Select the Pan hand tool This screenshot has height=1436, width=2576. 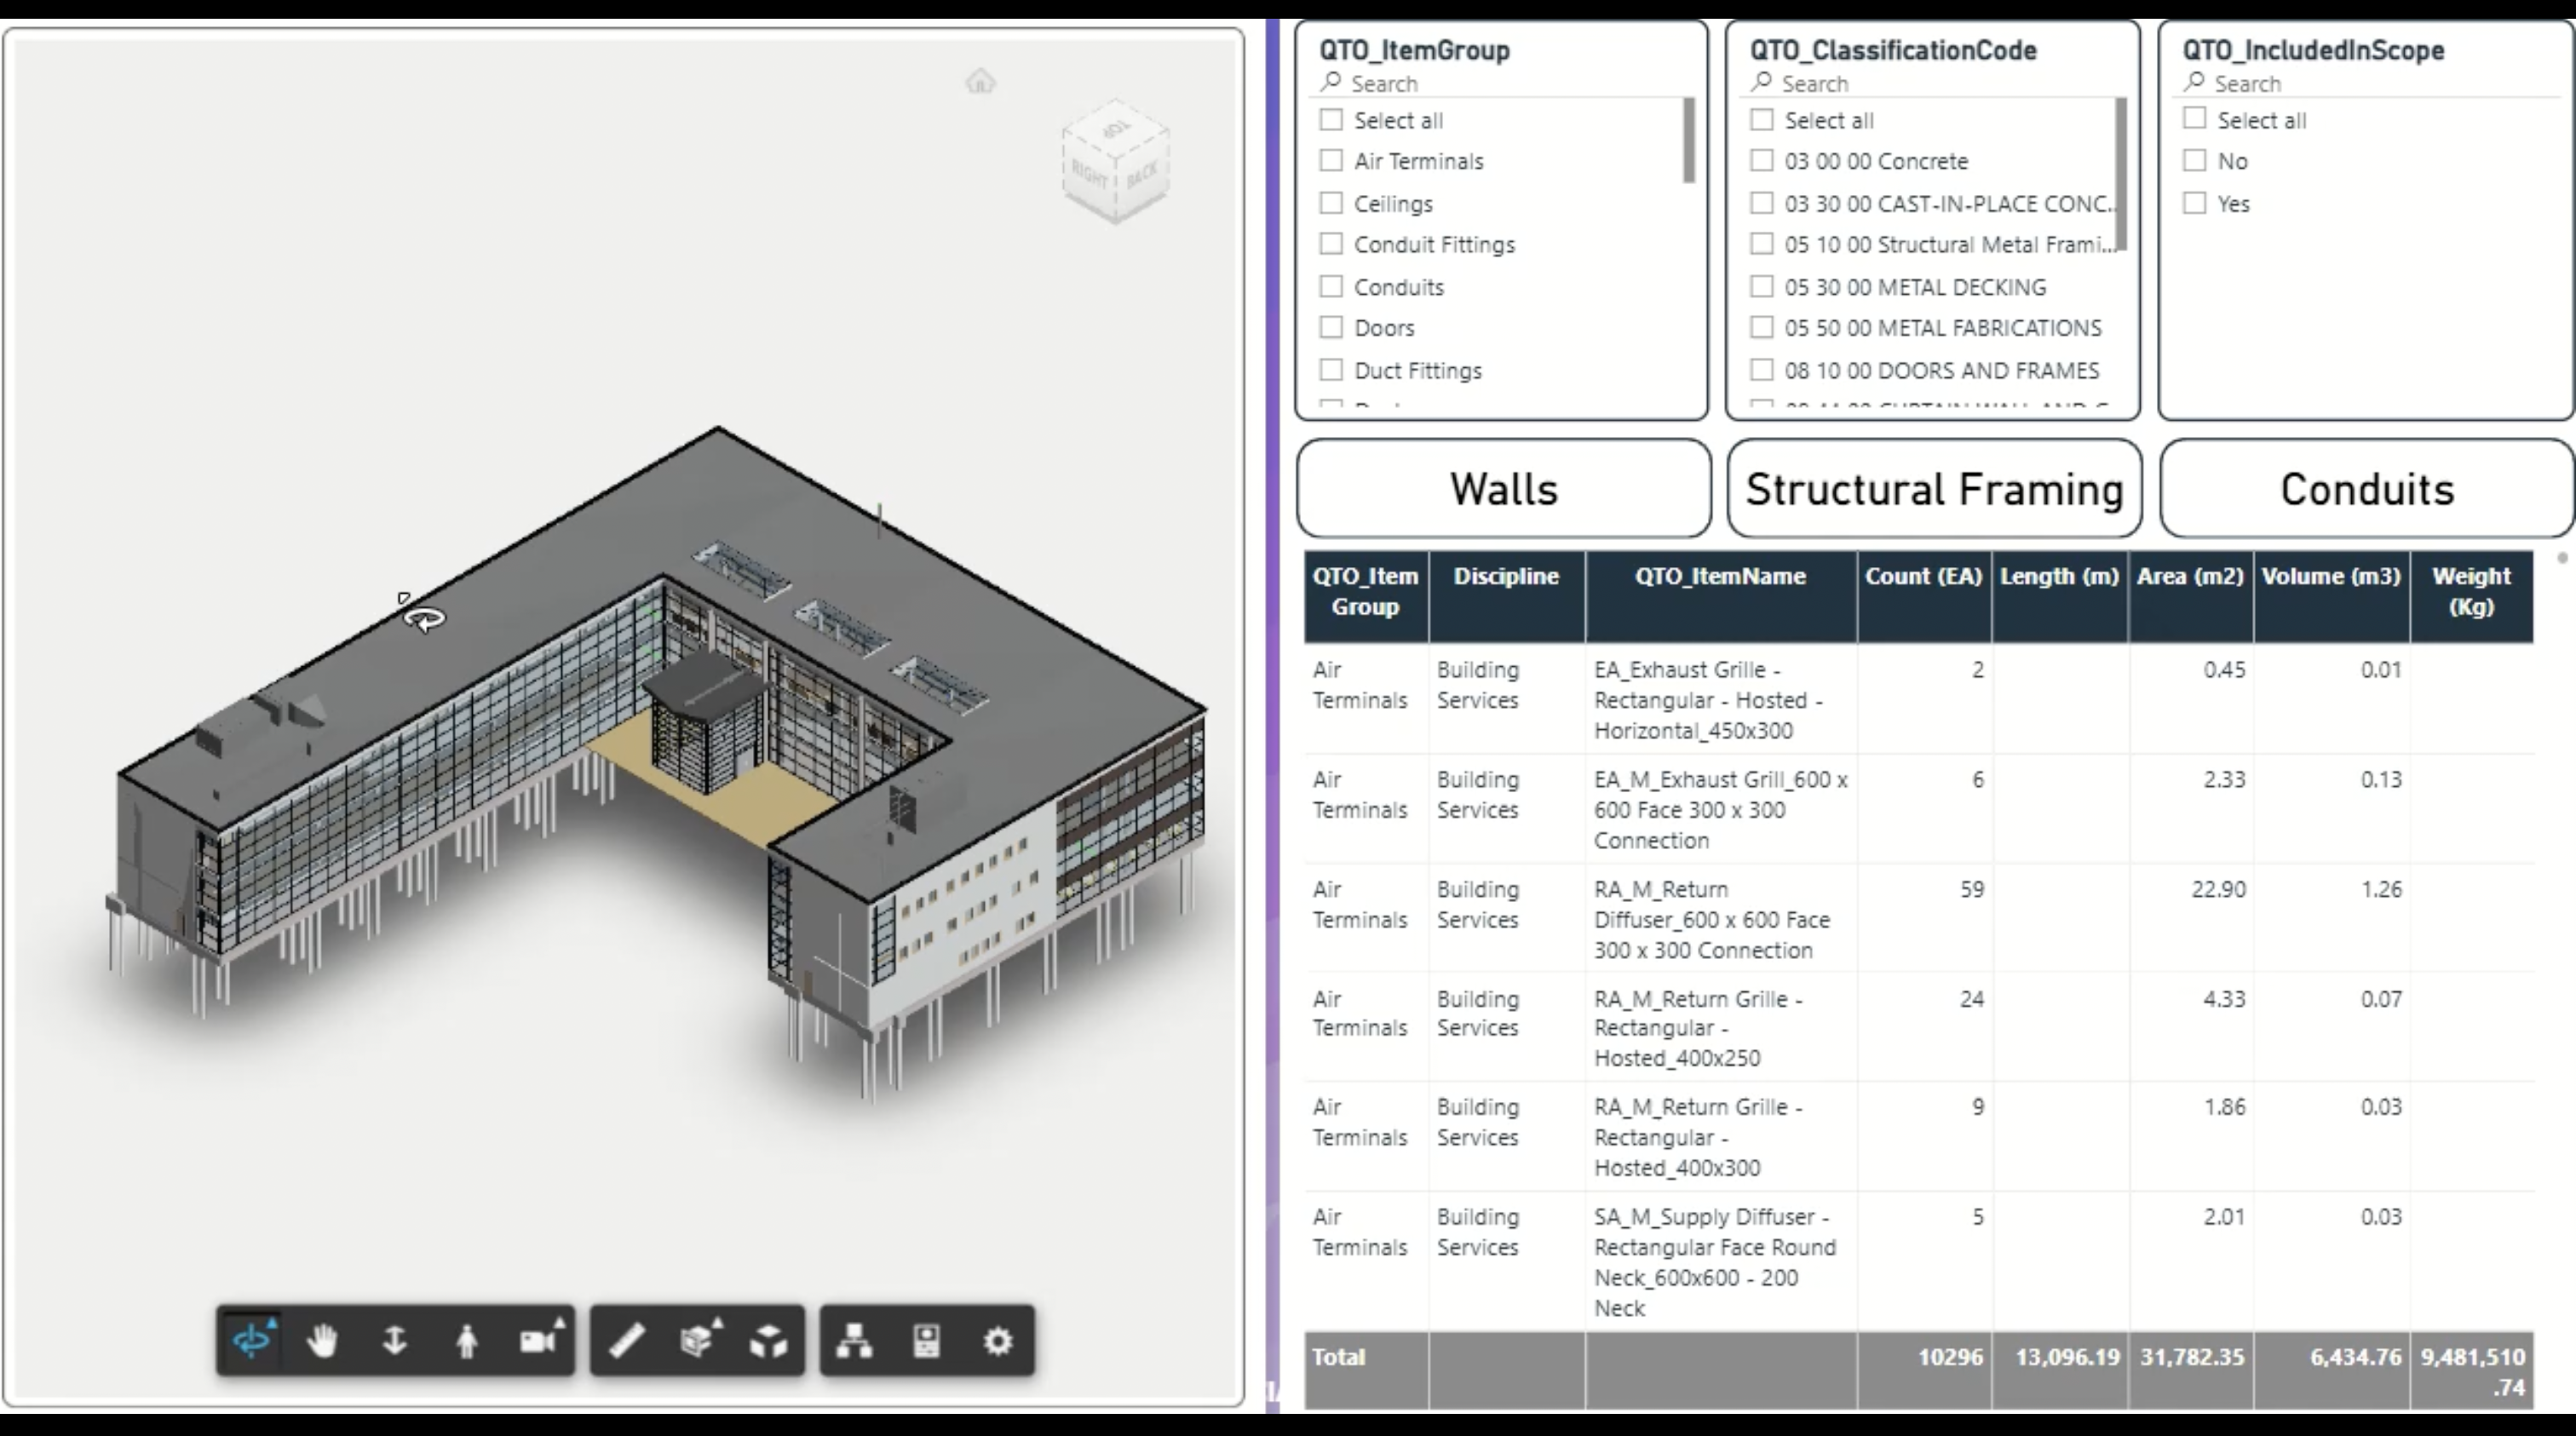coord(322,1340)
